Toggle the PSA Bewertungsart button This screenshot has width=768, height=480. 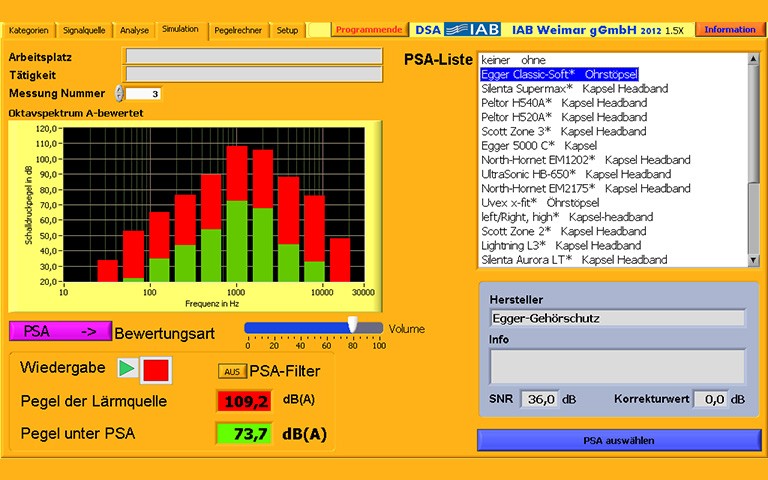click(x=59, y=331)
